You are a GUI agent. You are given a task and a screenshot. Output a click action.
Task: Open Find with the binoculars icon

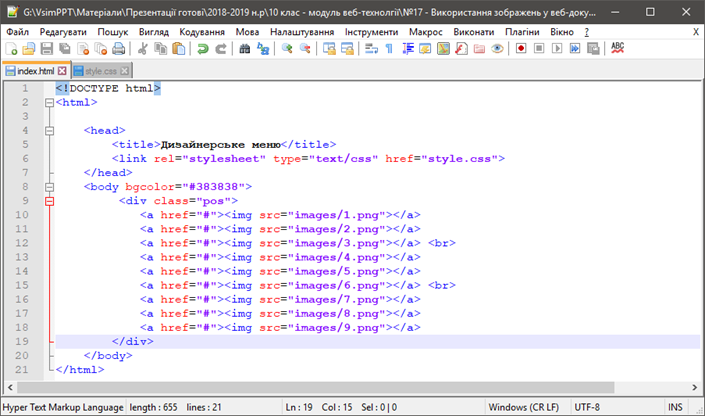tap(245, 49)
